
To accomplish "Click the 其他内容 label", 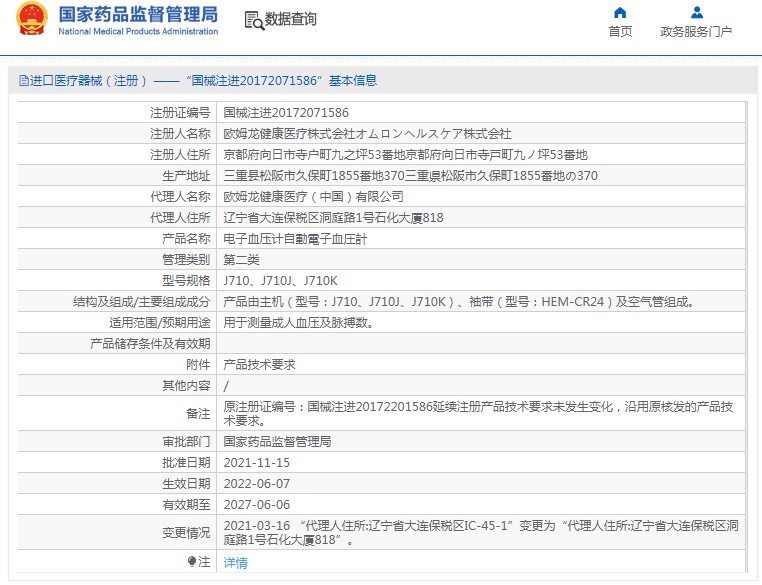I will 186,385.
